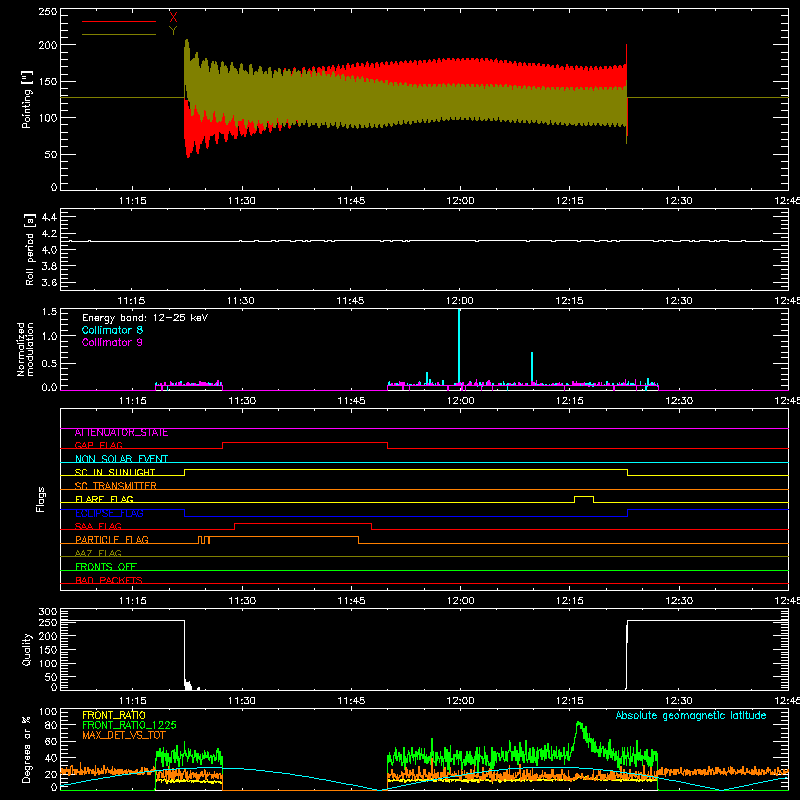Click the FRONTS_OFF flag label
This screenshot has width=800, height=800.
pyautogui.click(x=106, y=567)
